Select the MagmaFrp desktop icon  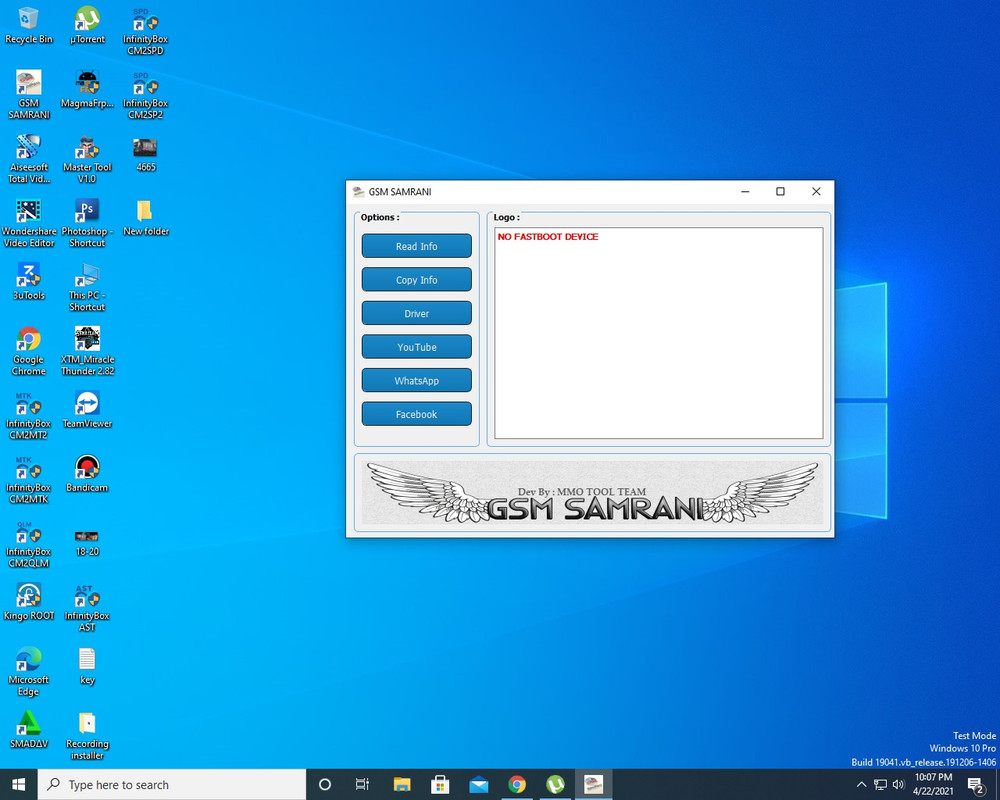87,90
